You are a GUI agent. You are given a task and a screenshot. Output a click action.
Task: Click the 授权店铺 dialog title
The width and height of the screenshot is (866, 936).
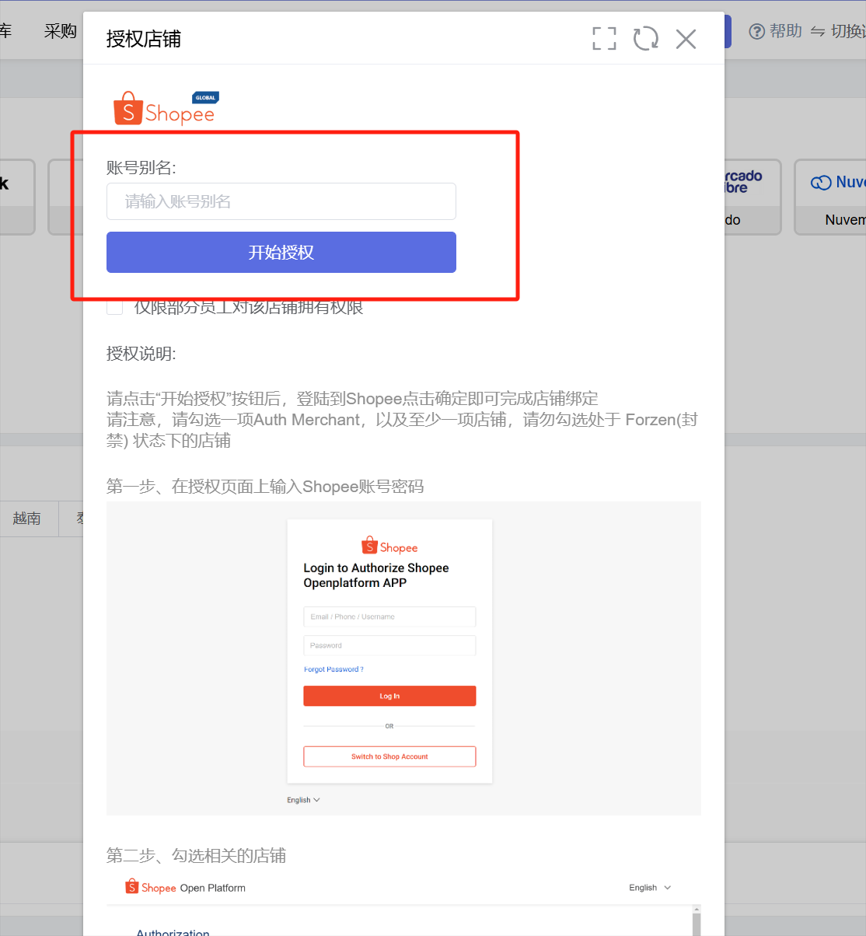pyautogui.click(x=143, y=39)
